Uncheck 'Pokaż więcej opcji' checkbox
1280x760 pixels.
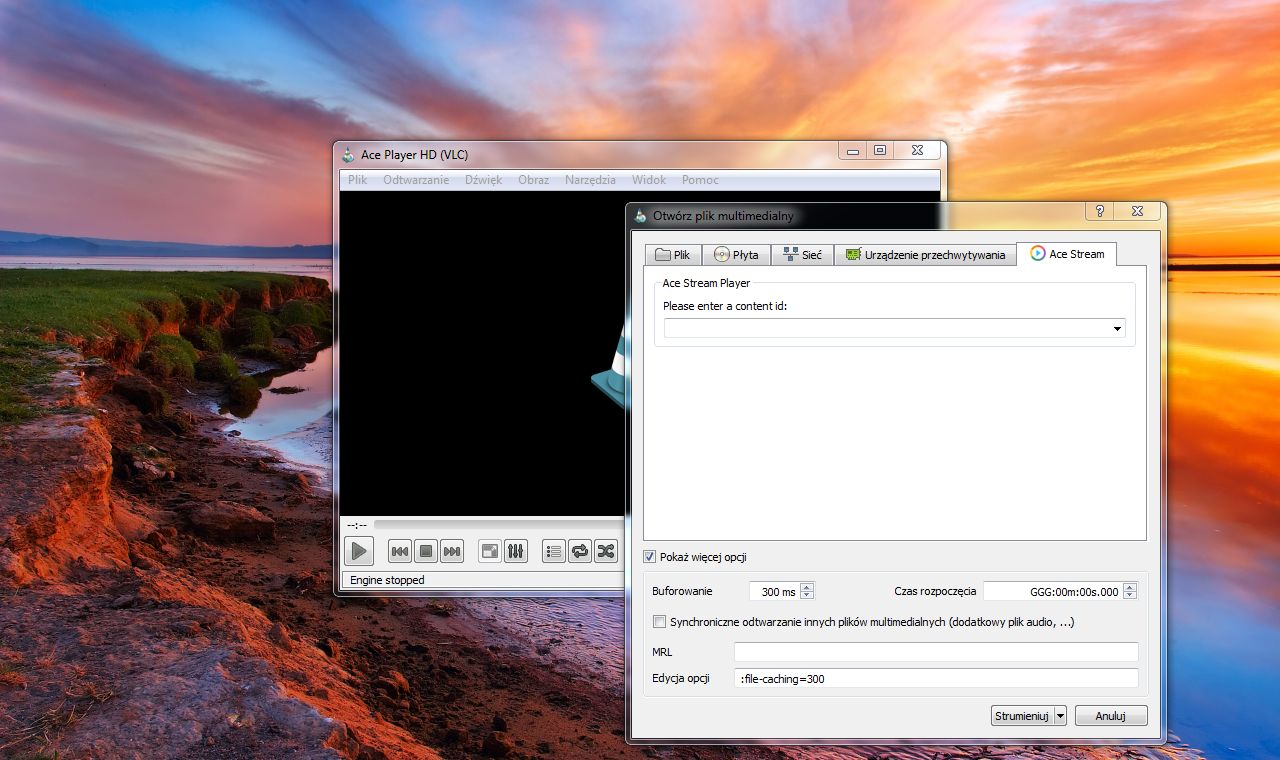click(650, 557)
